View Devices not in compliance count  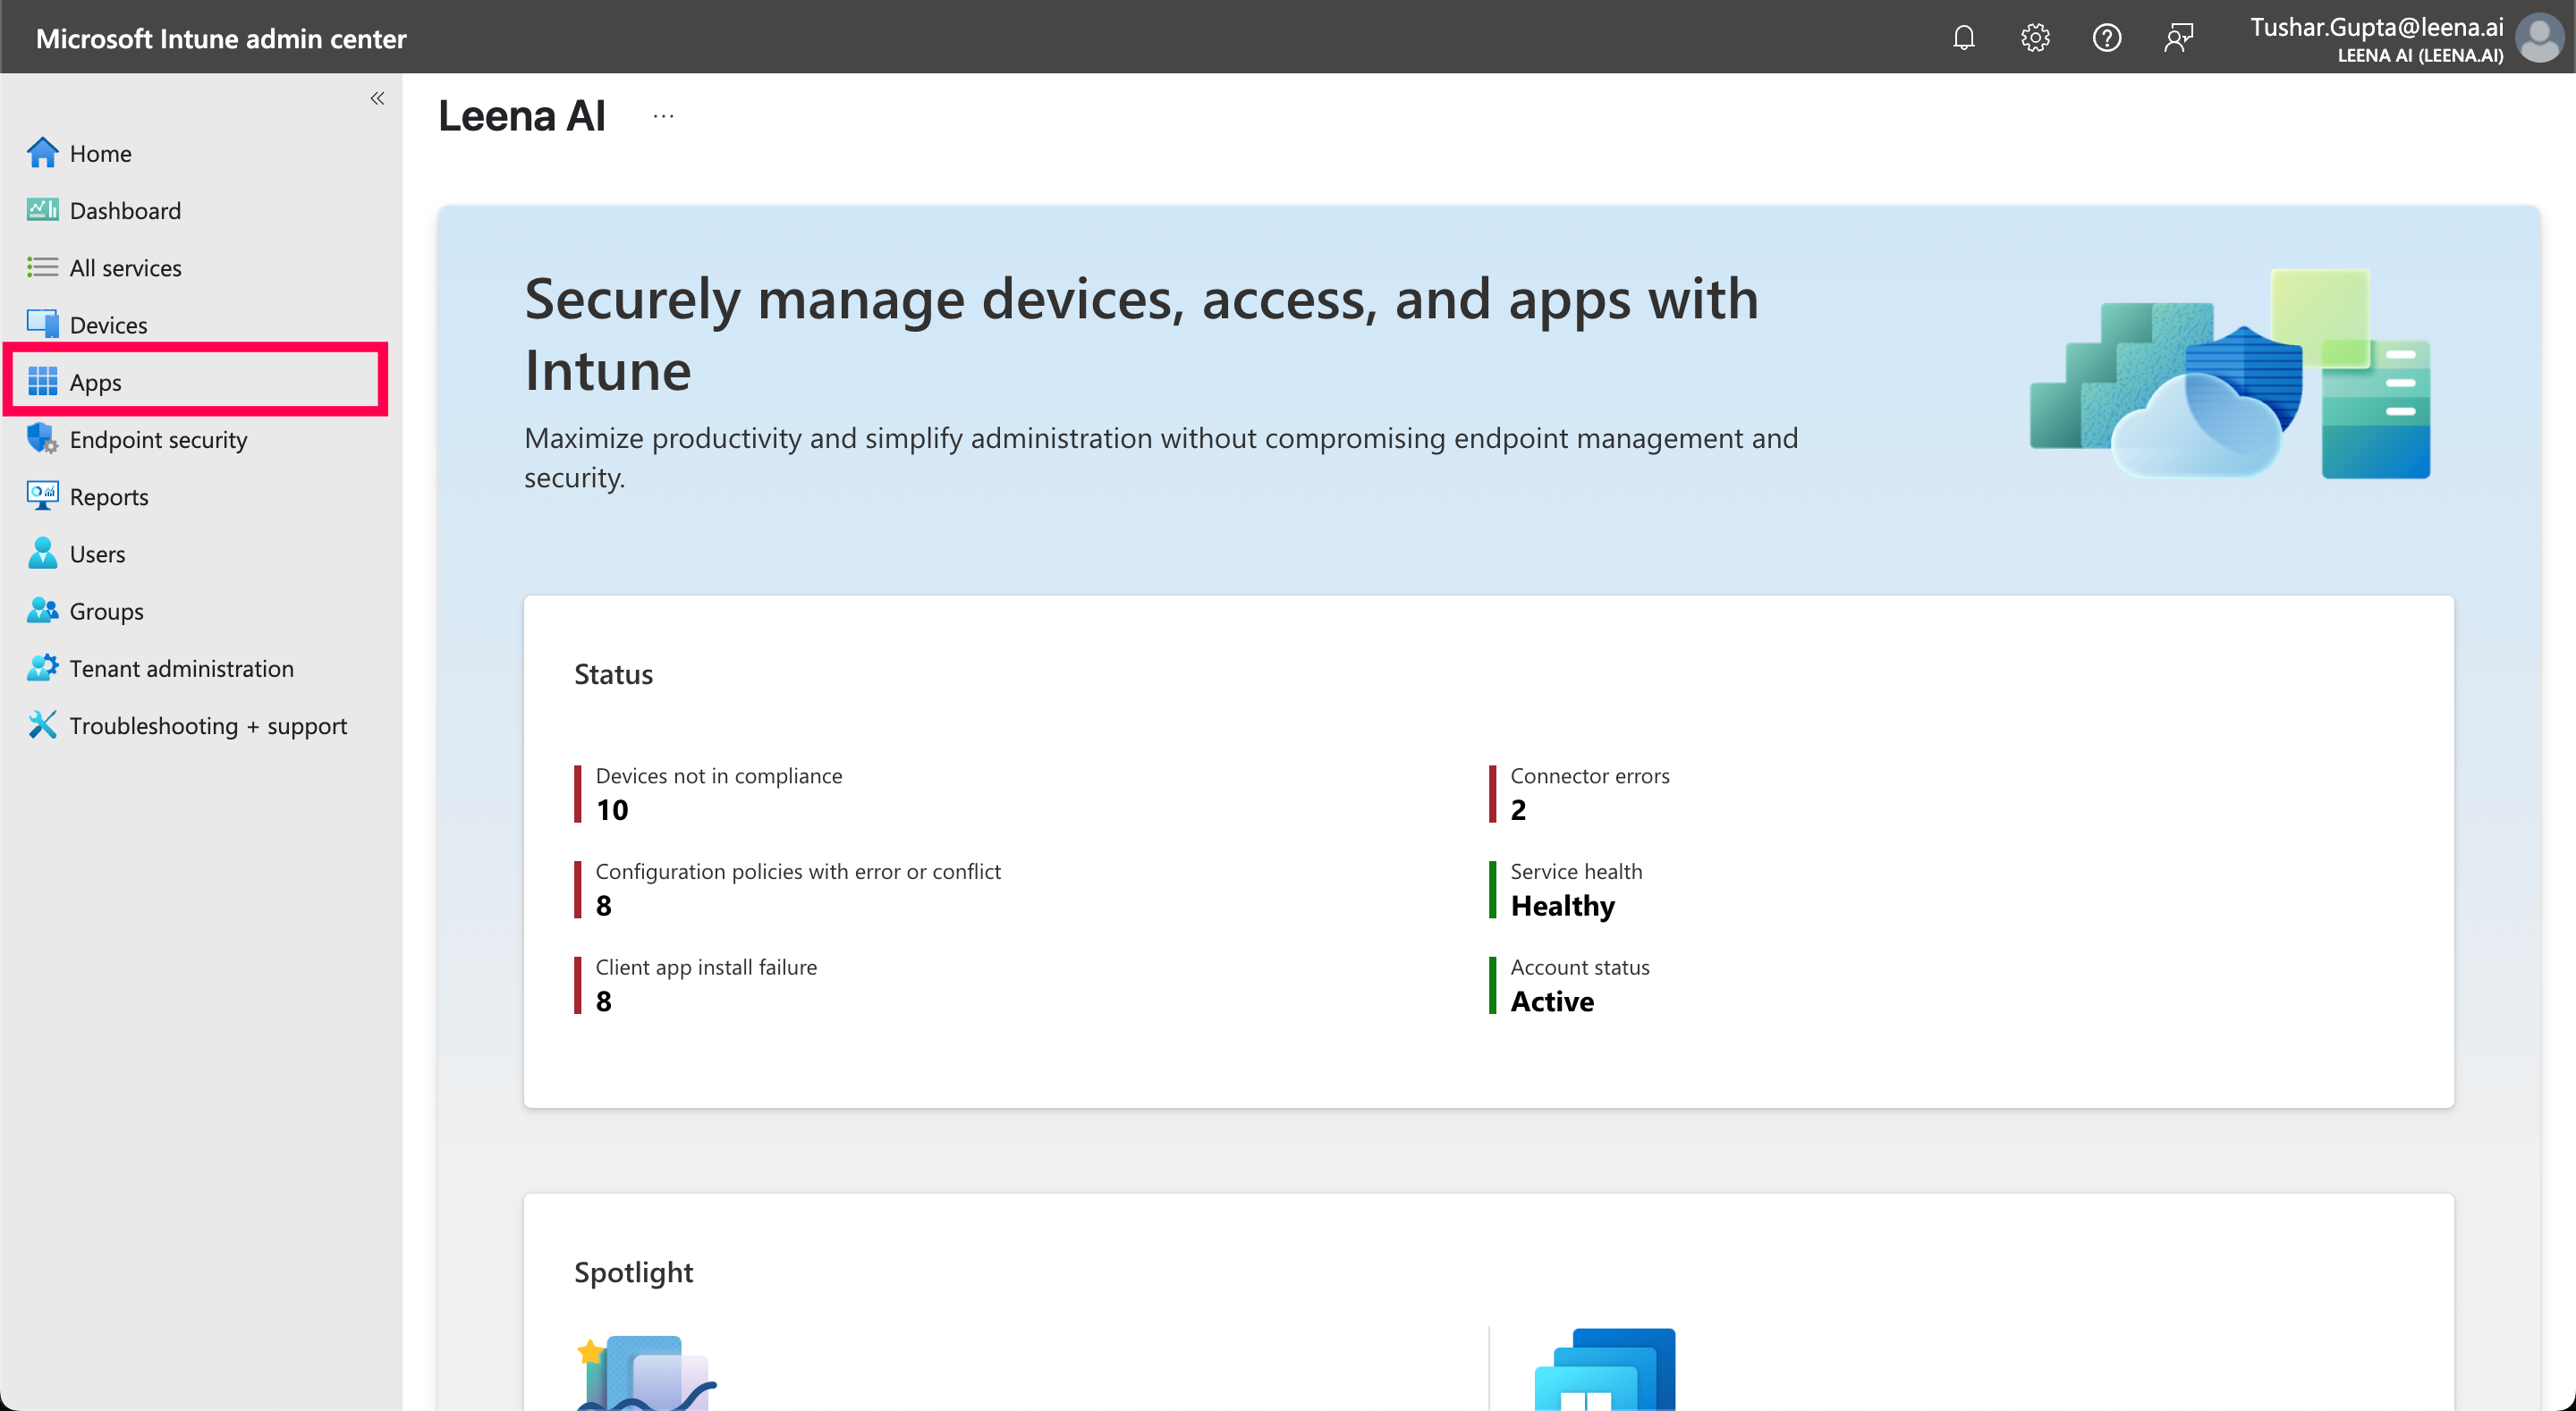click(718, 793)
